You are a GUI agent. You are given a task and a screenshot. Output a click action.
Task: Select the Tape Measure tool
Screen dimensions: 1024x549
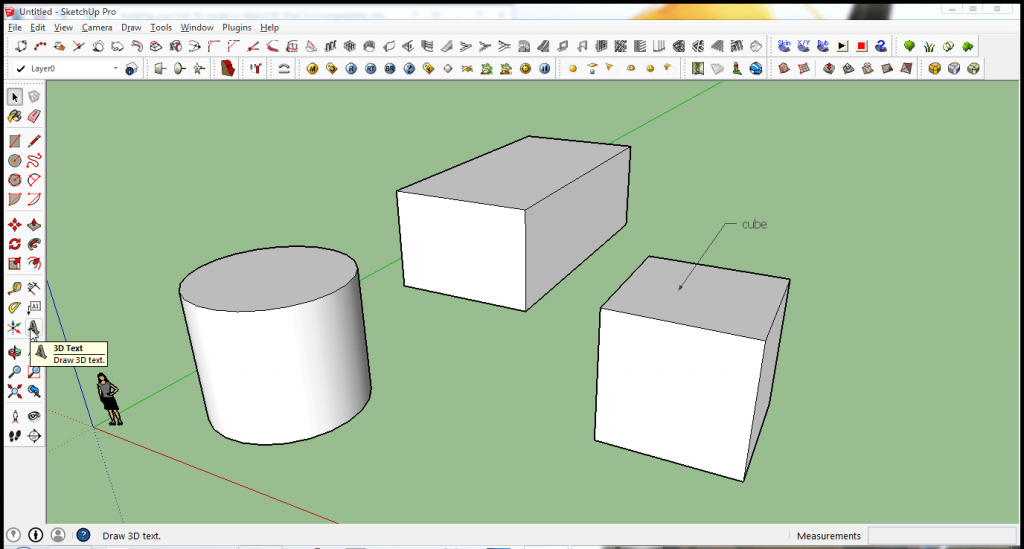[x=14, y=288]
